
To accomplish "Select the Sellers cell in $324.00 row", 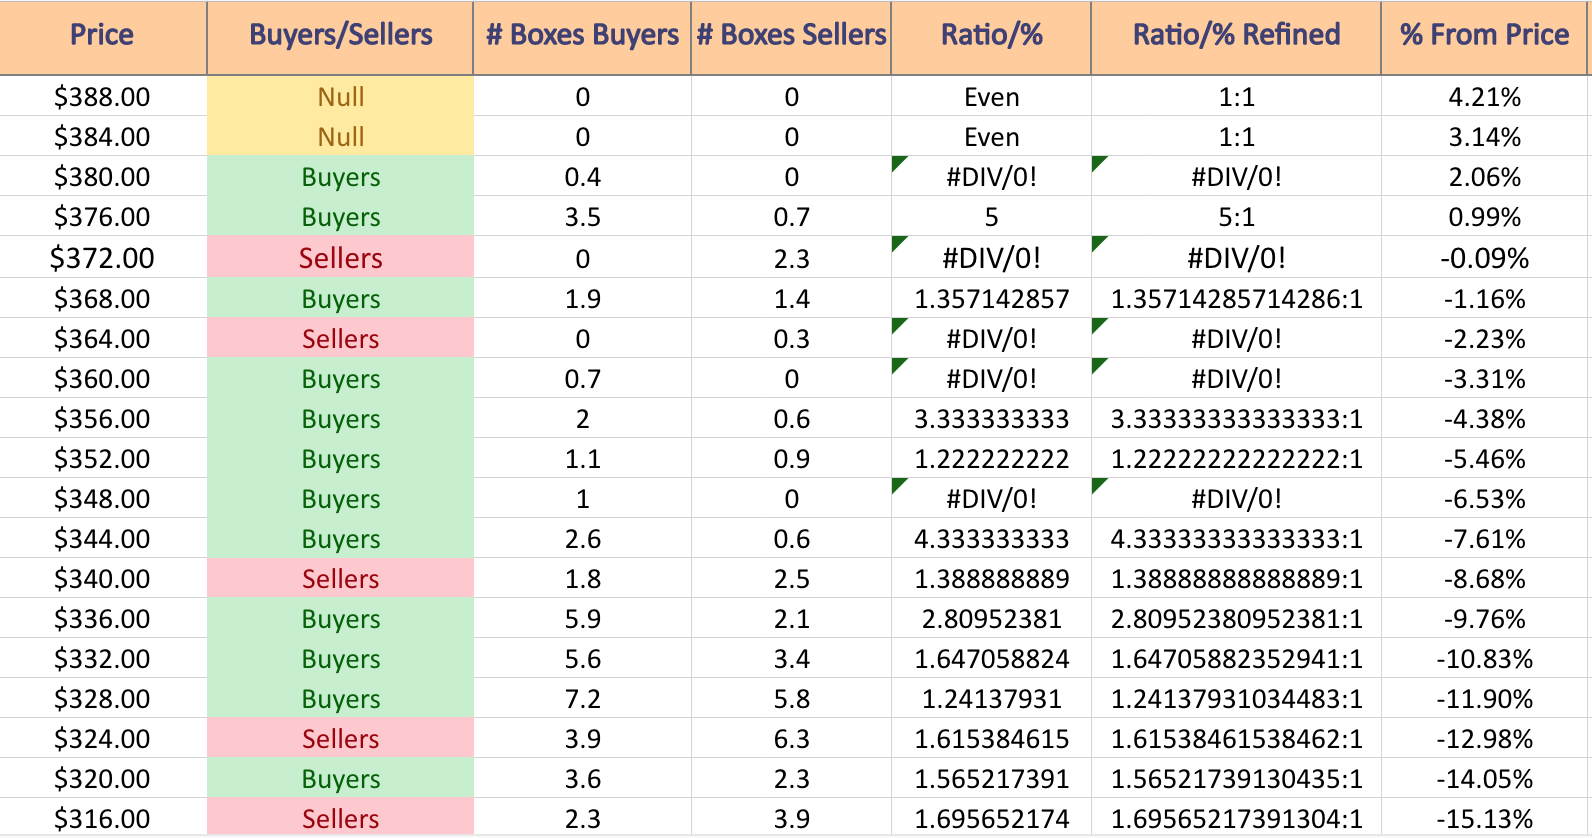I will point(340,739).
